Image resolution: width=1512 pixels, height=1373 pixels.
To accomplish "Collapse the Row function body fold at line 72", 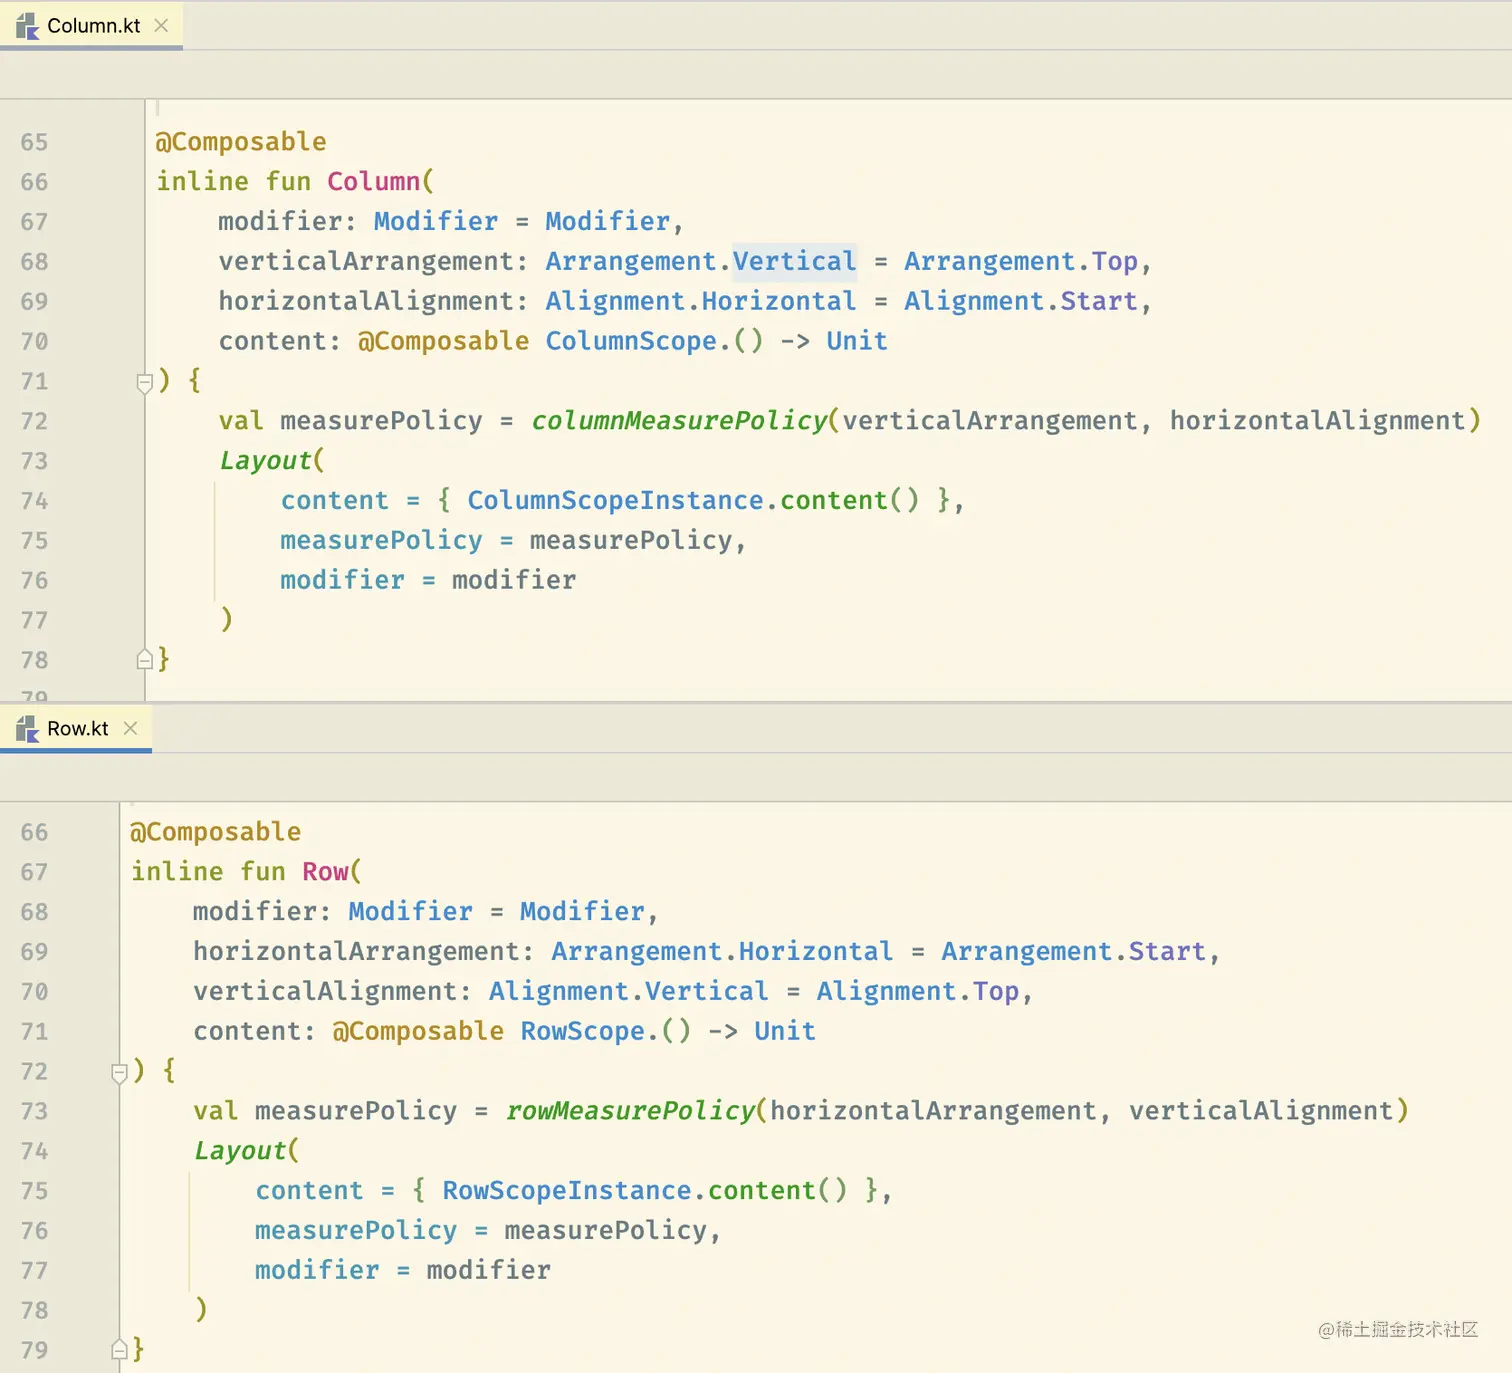I will click(x=119, y=1072).
